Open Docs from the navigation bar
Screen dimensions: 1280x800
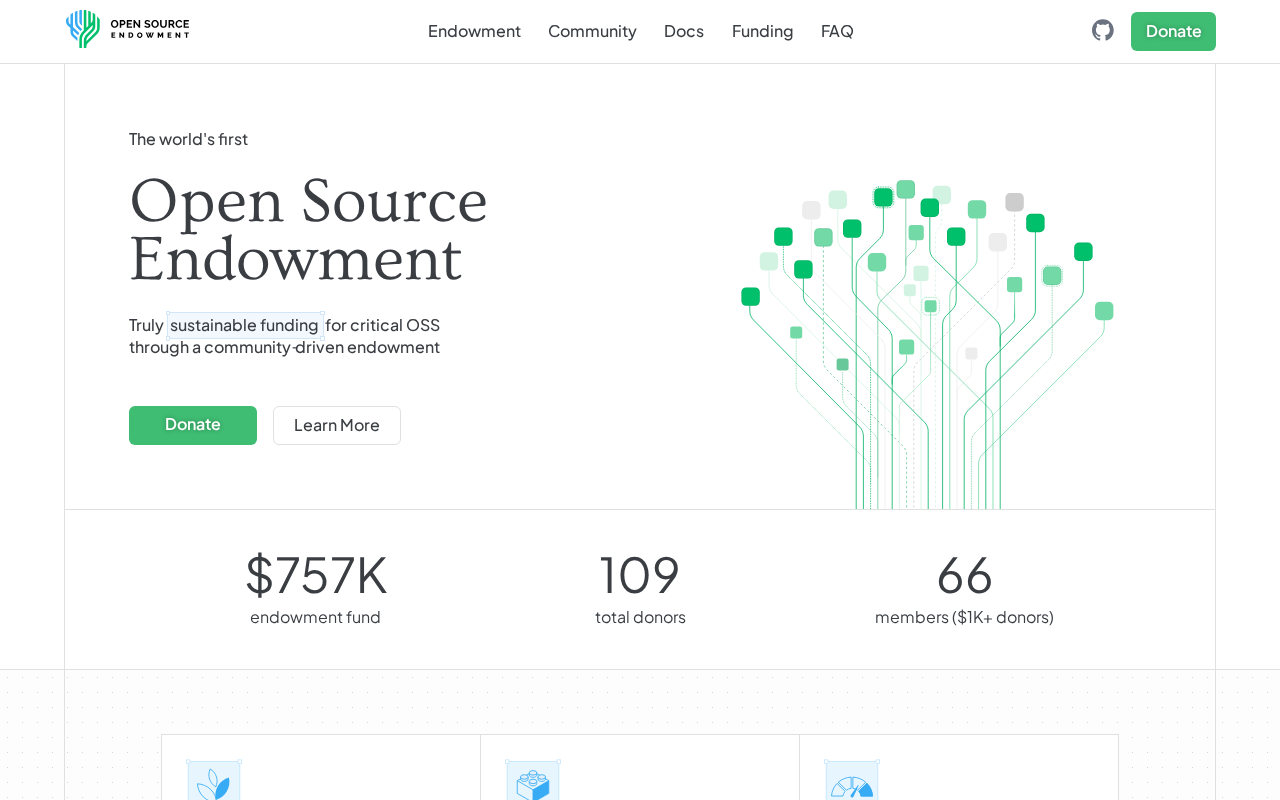(684, 31)
